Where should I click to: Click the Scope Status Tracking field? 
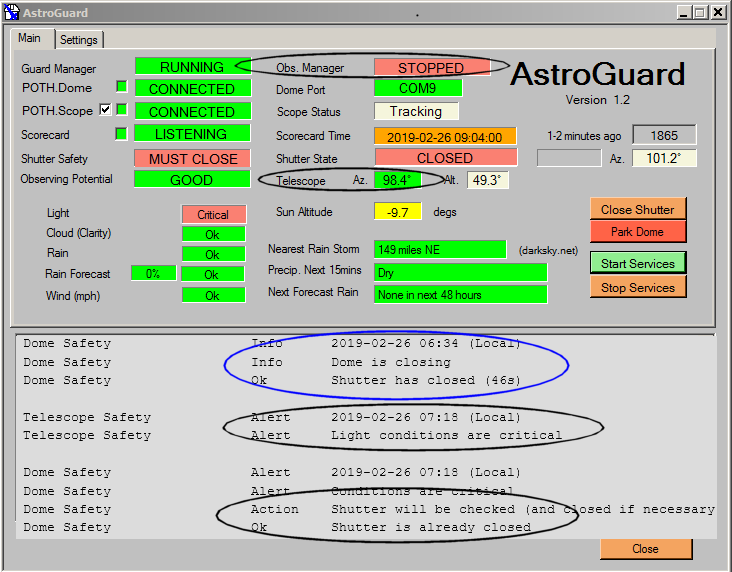[416, 111]
